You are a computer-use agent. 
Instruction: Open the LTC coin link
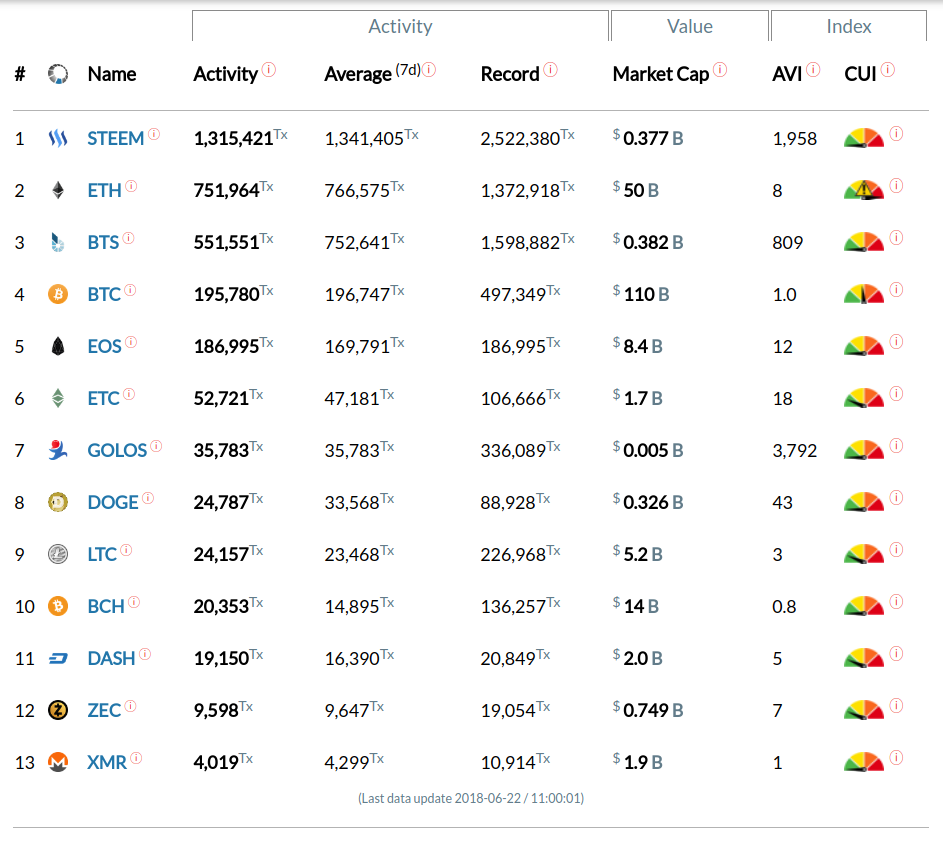102,555
